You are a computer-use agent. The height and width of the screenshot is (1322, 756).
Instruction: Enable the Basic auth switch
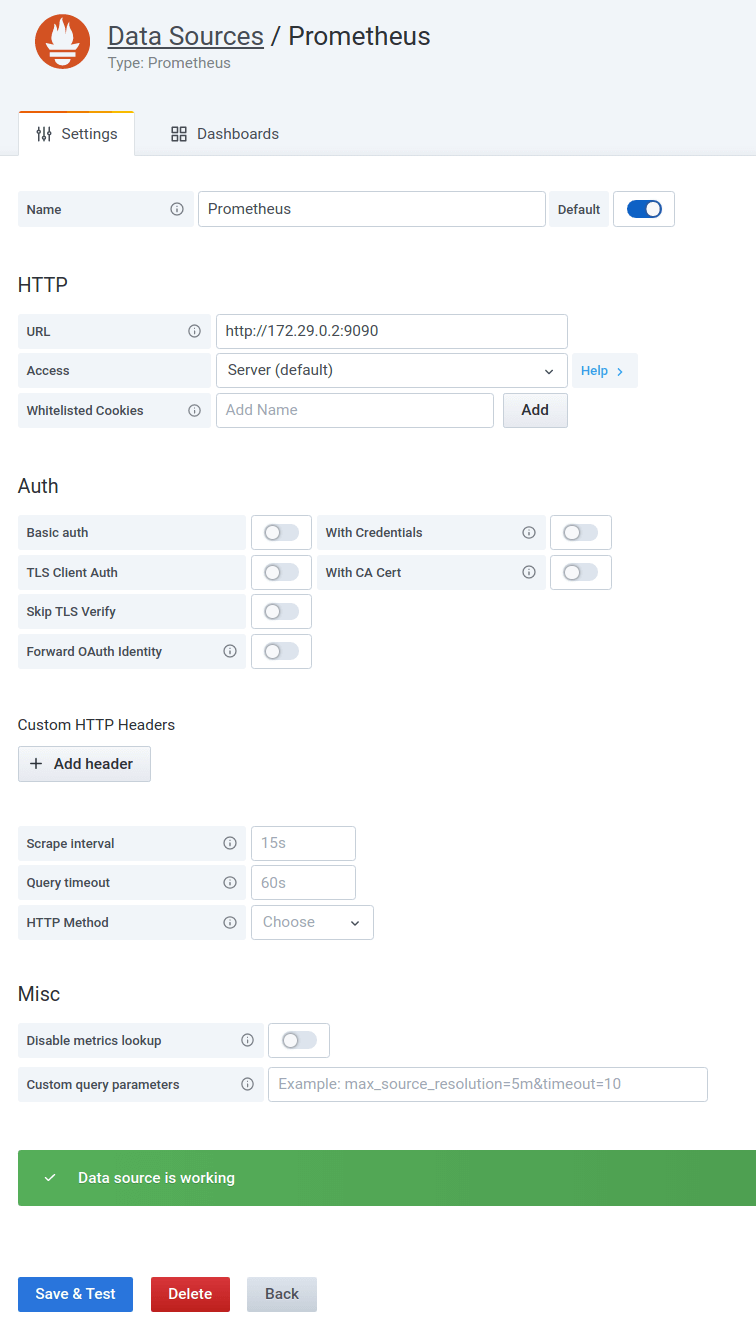point(281,532)
